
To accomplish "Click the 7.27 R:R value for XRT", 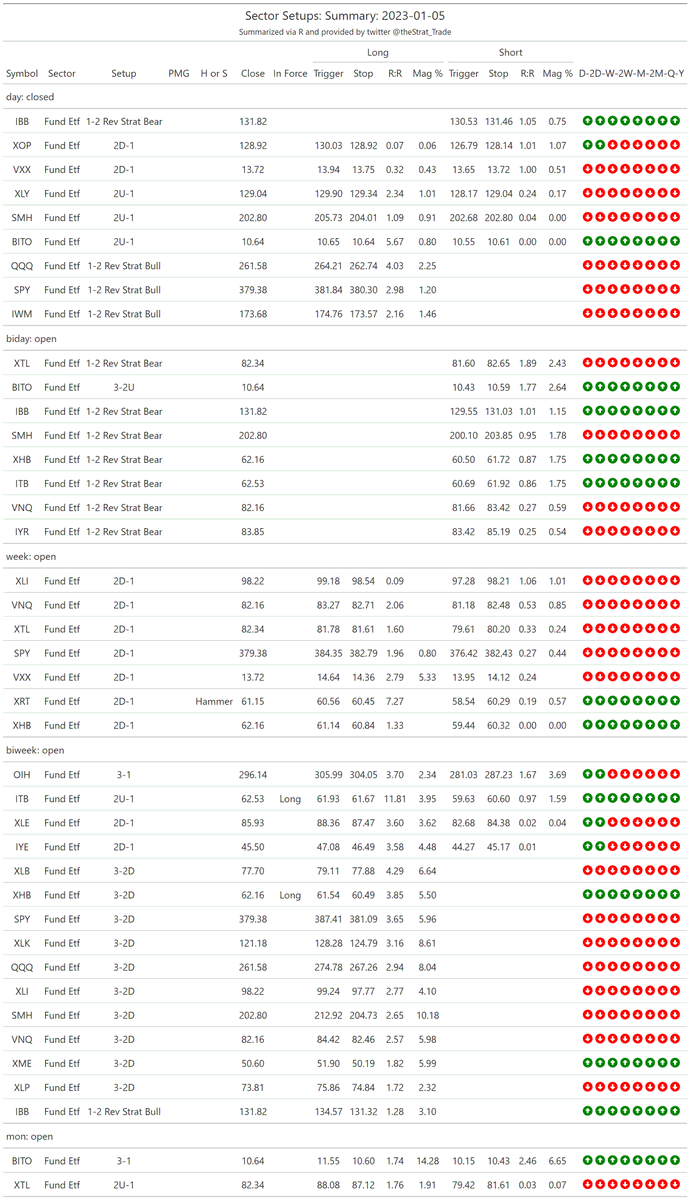I will [x=395, y=701].
